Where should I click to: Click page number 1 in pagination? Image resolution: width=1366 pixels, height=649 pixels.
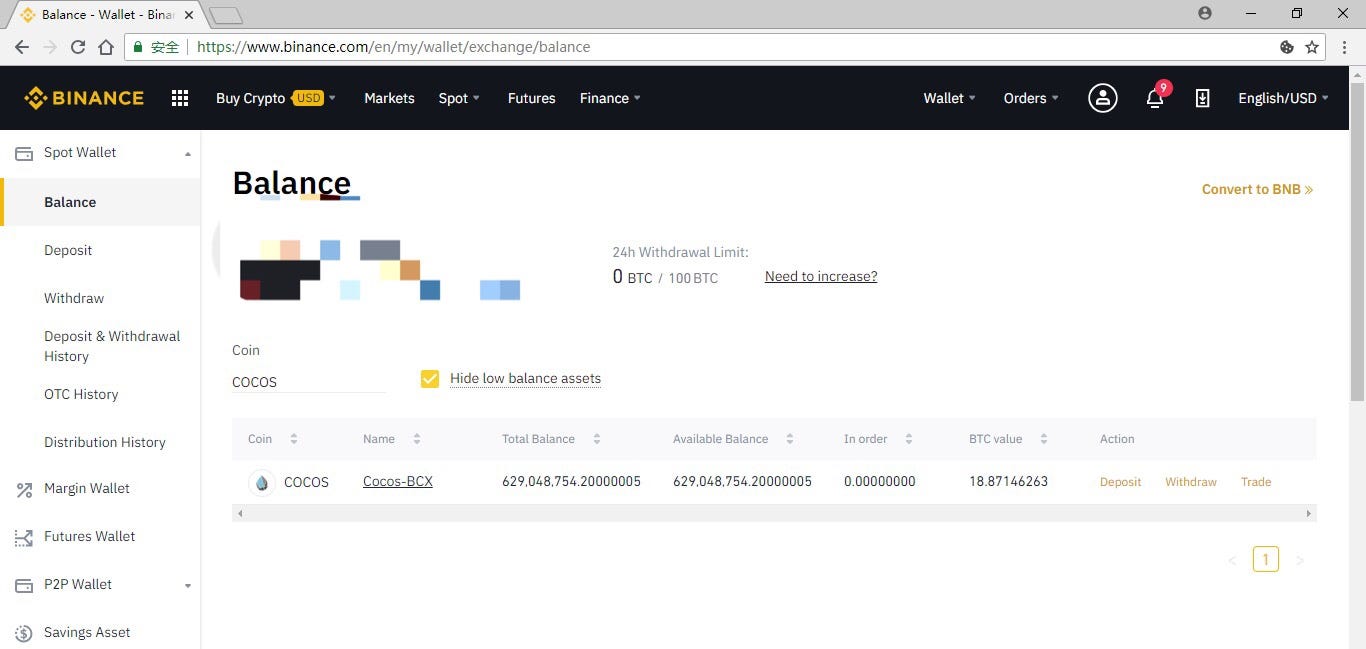1265,560
